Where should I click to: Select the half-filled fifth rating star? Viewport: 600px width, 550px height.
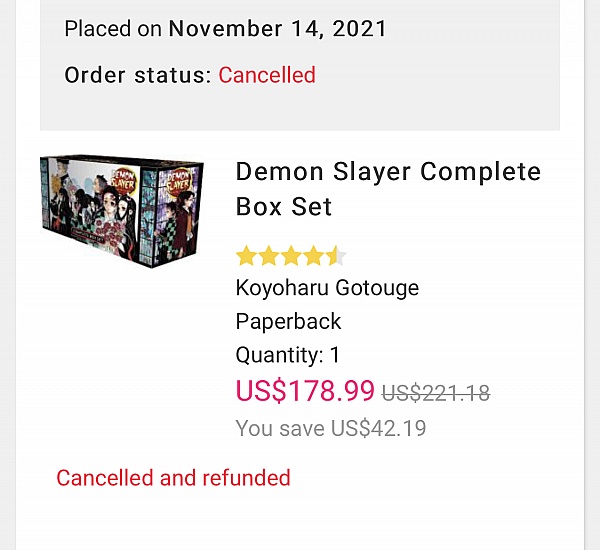(336, 256)
